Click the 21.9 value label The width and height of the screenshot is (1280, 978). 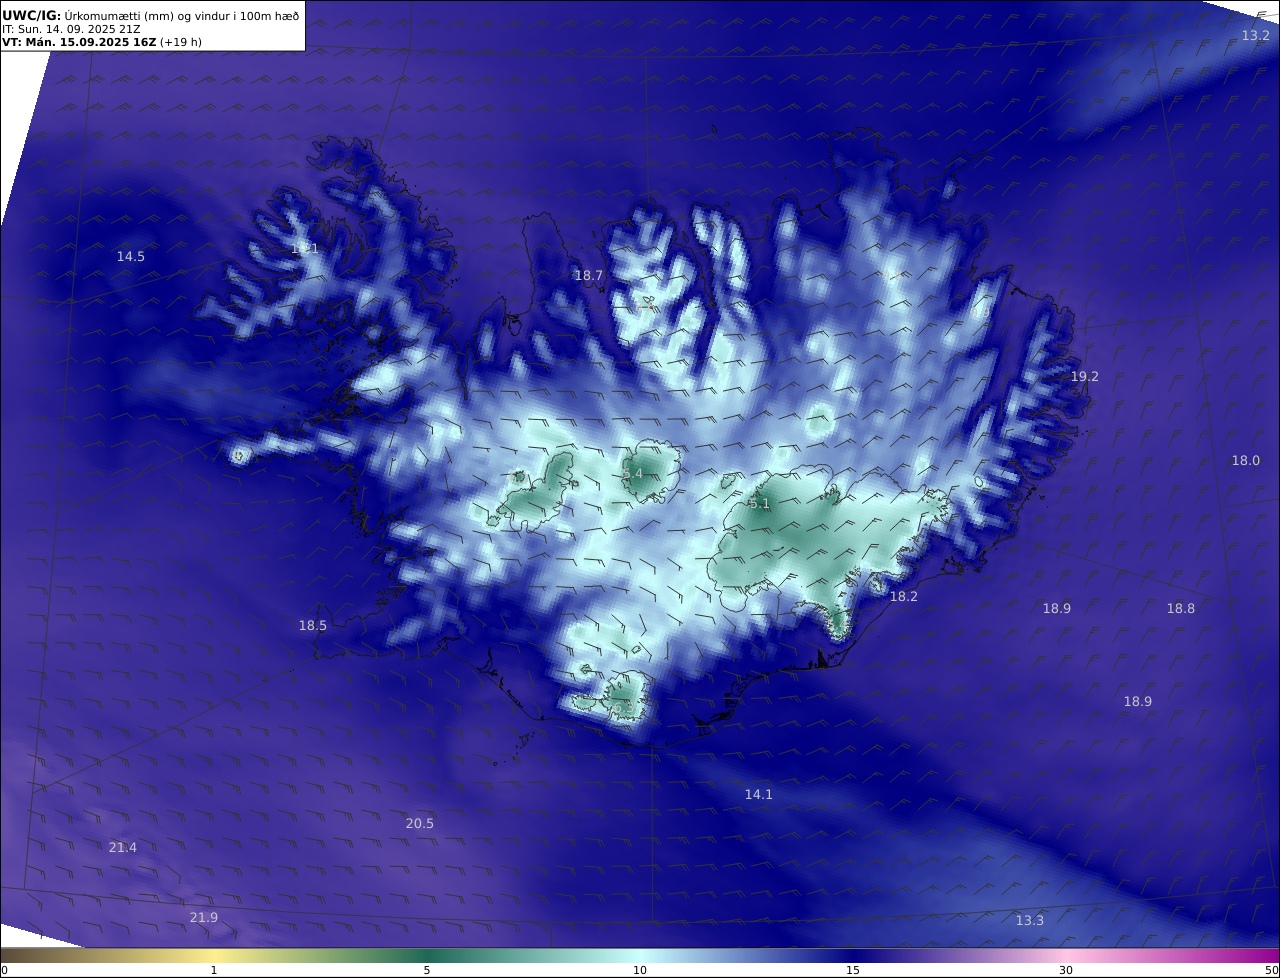coord(204,917)
